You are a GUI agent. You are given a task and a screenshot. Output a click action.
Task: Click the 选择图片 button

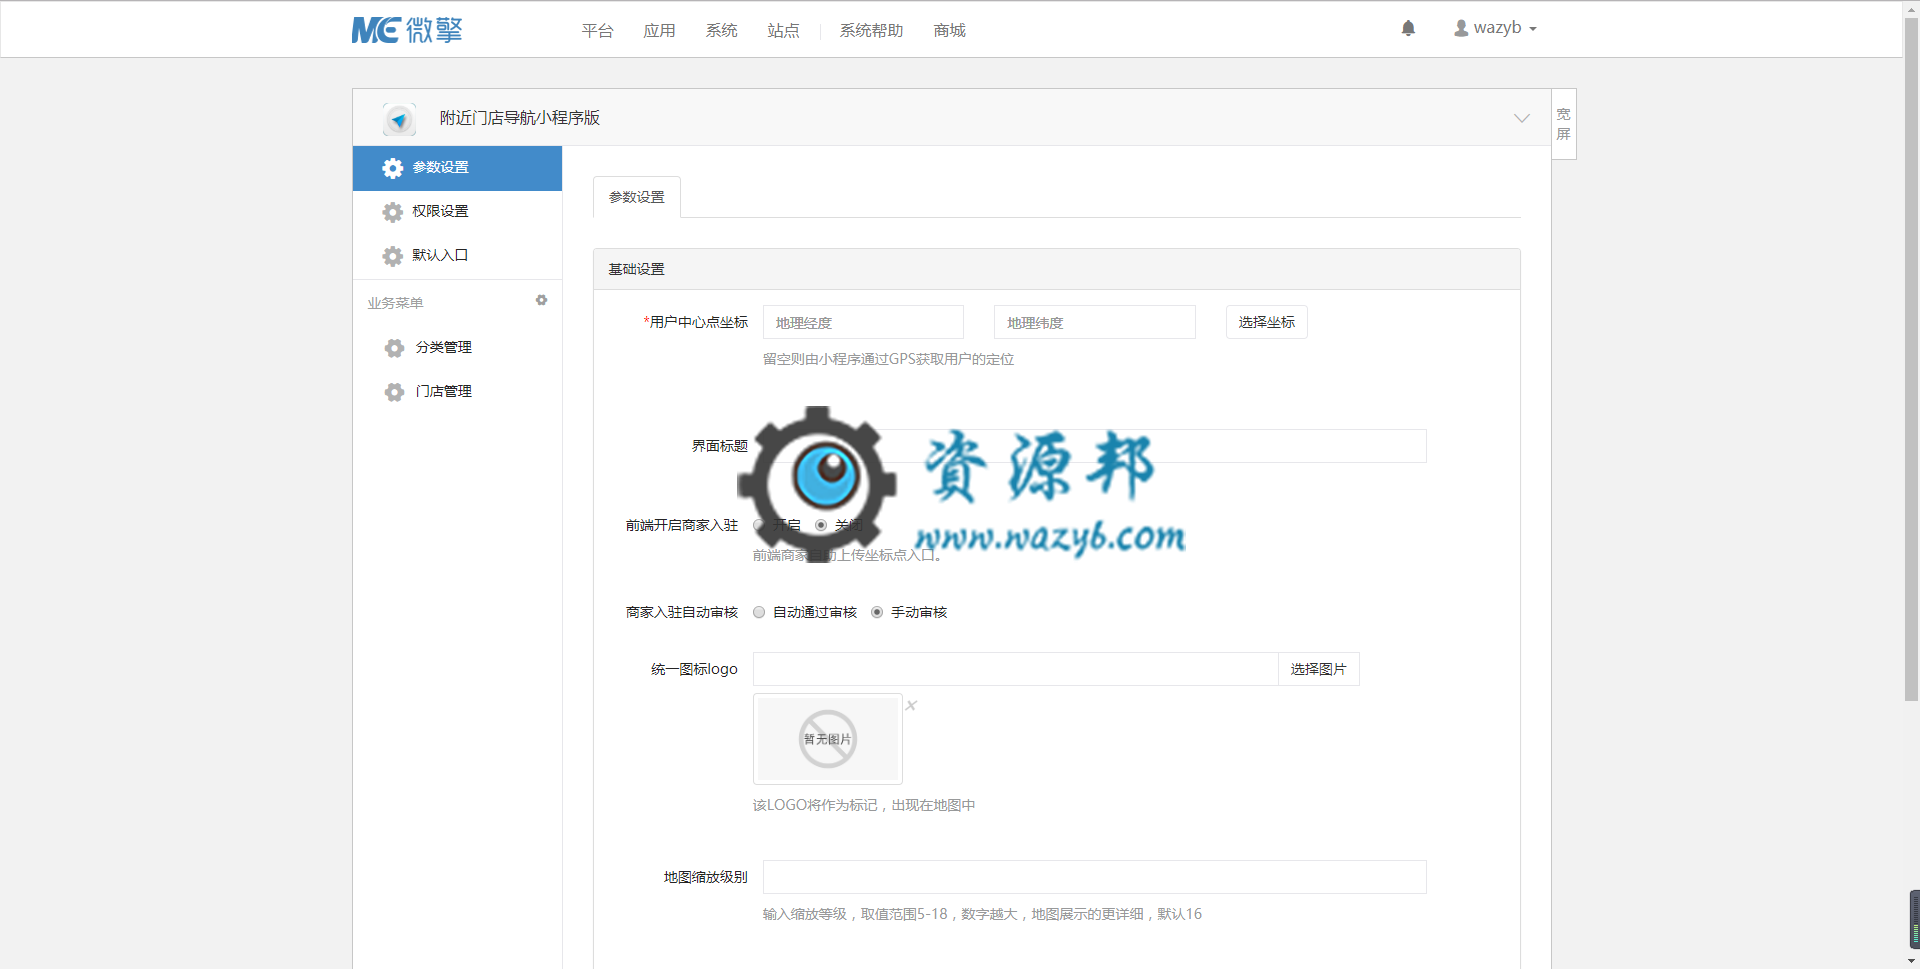click(x=1319, y=669)
